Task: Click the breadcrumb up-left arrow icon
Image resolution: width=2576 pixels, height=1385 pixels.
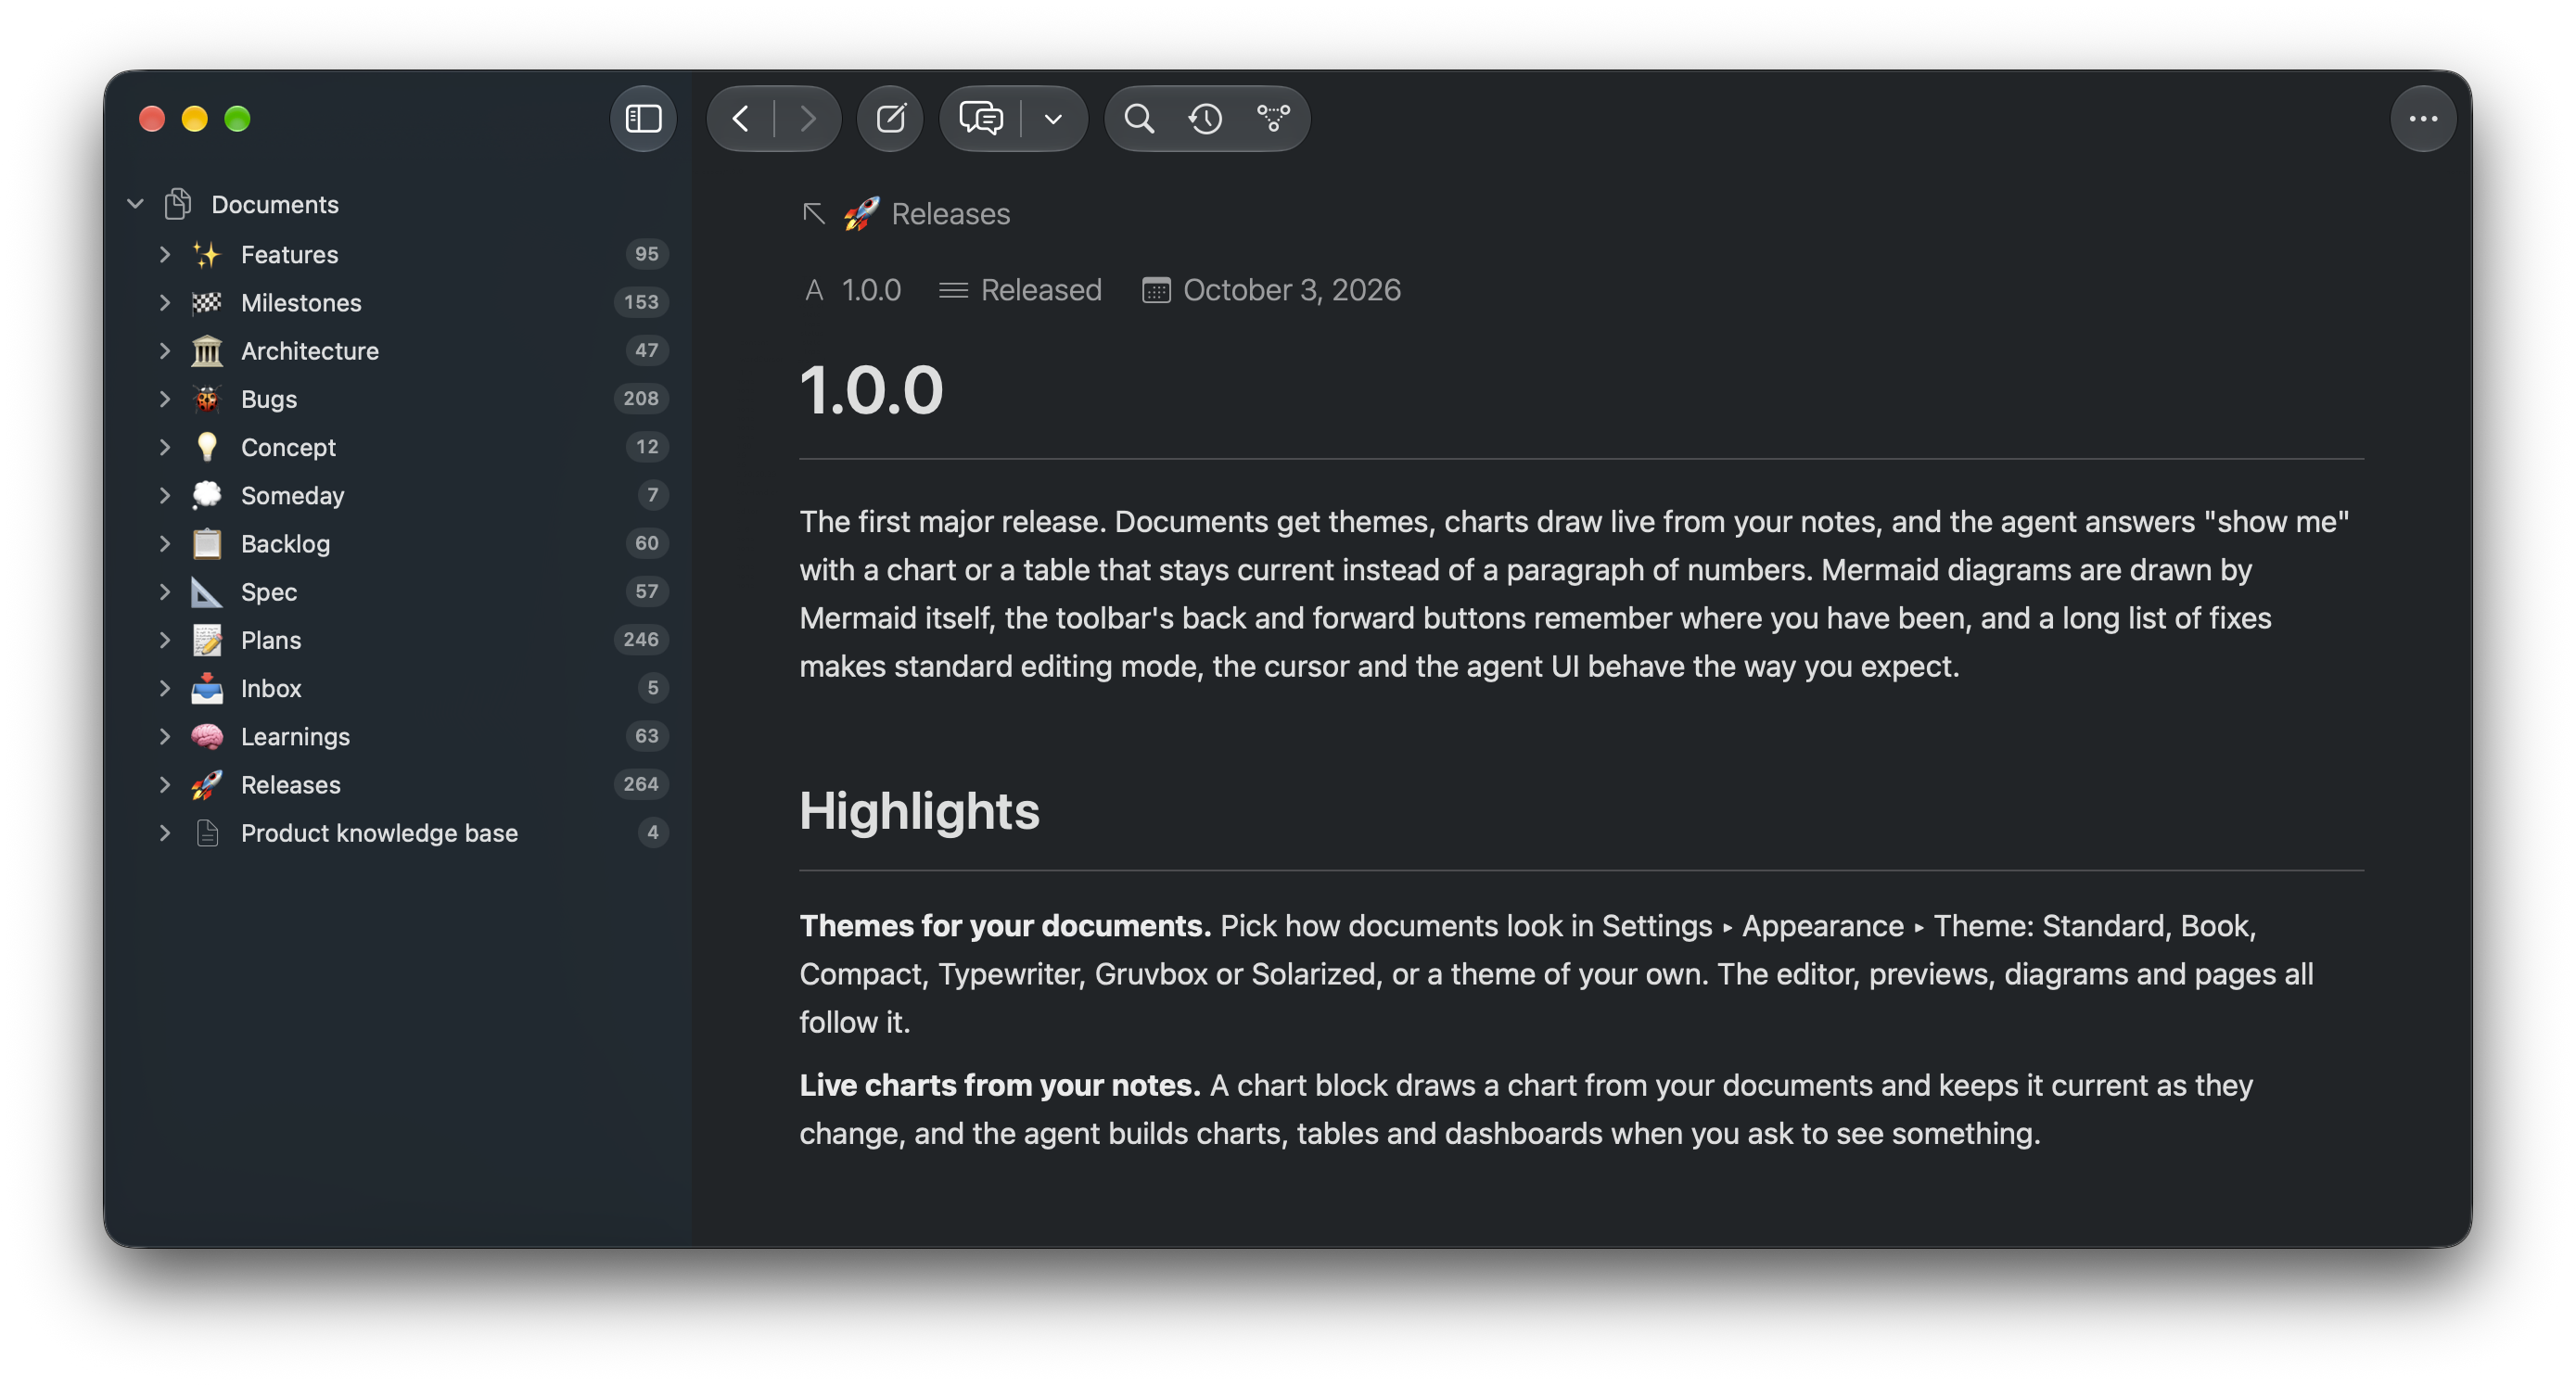Action: pyautogui.click(x=813, y=213)
